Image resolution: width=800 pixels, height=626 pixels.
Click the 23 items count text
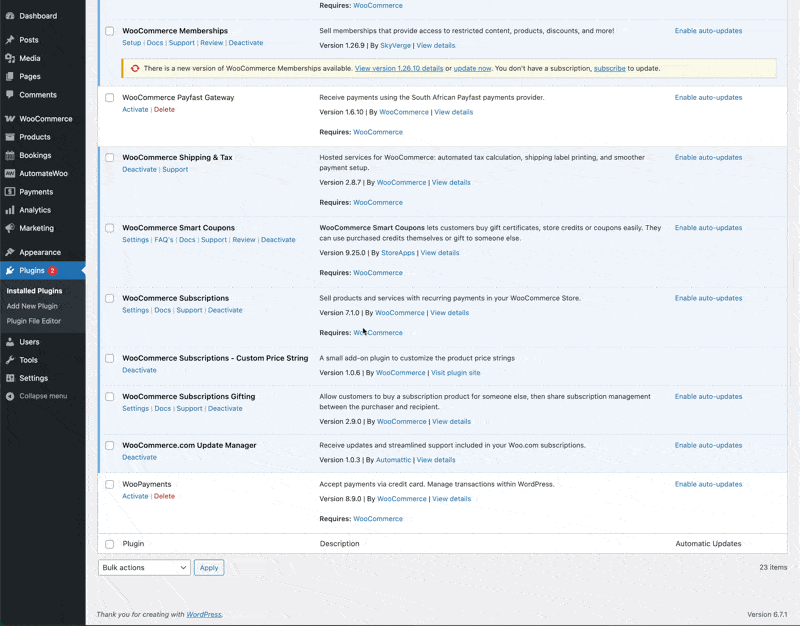pos(773,567)
